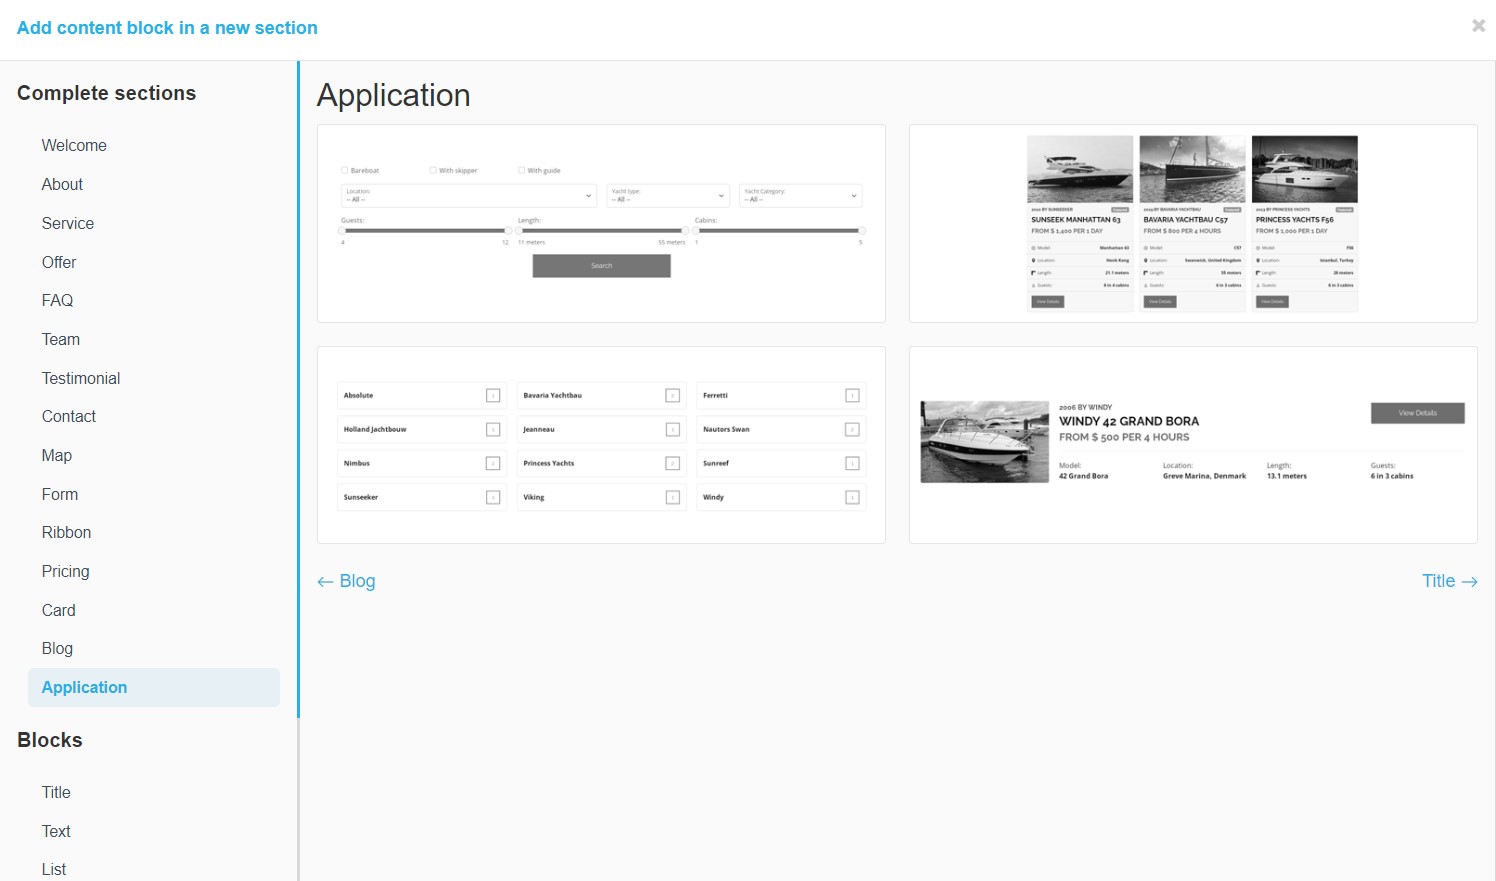Select the Service section category
1496x881 pixels.
click(x=68, y=223)
